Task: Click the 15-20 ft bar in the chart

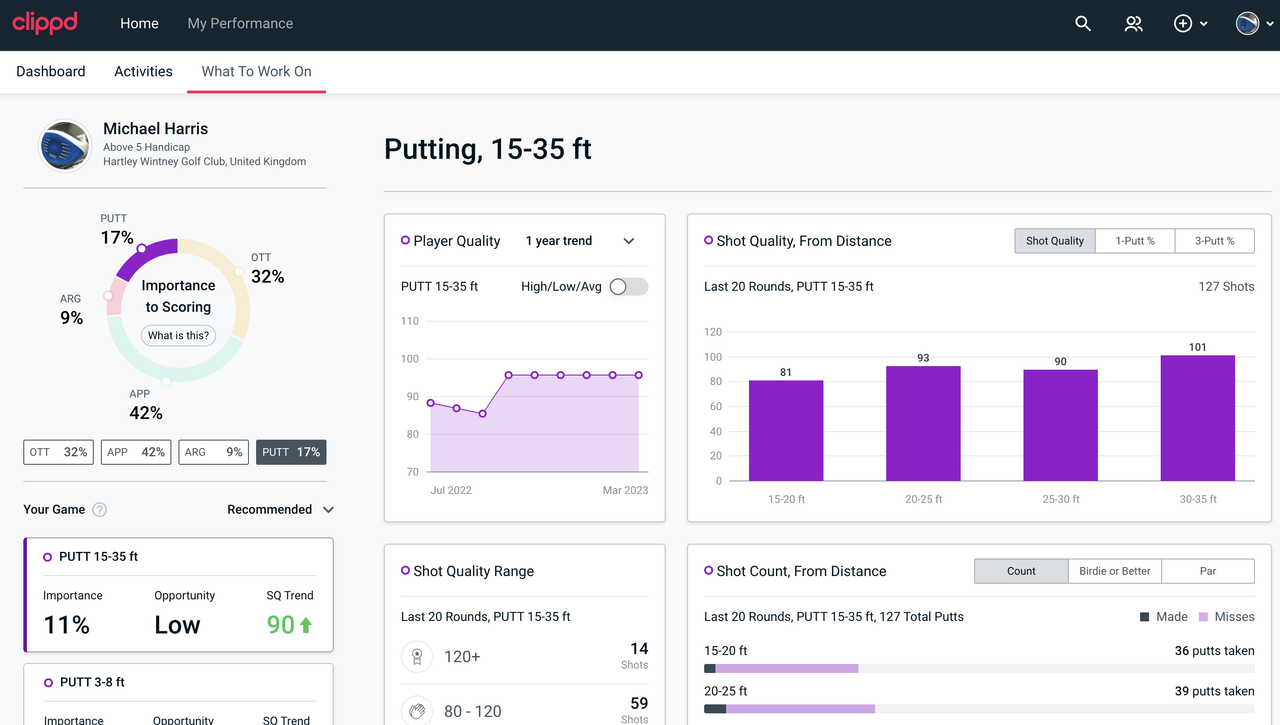Action: [x=786, y=430]
